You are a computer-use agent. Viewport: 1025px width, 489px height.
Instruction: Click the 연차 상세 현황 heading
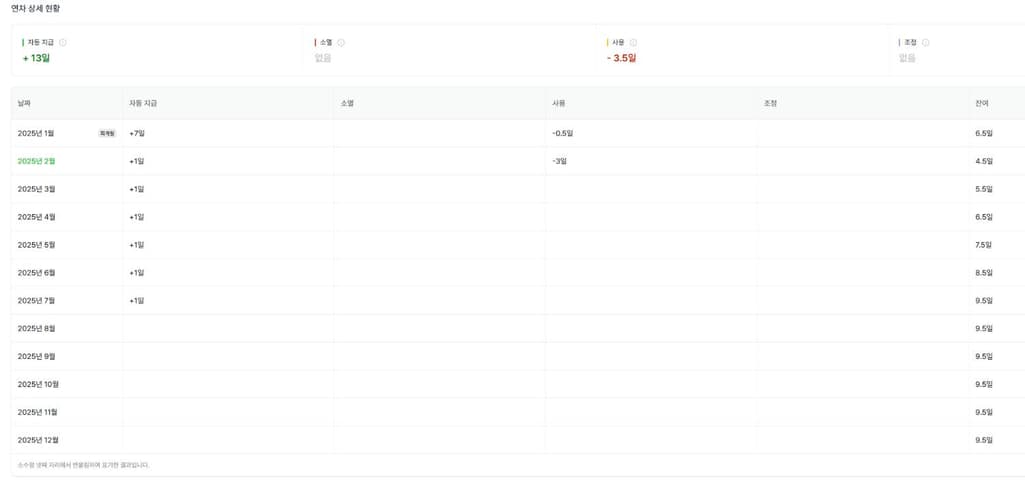click(35, 8)
